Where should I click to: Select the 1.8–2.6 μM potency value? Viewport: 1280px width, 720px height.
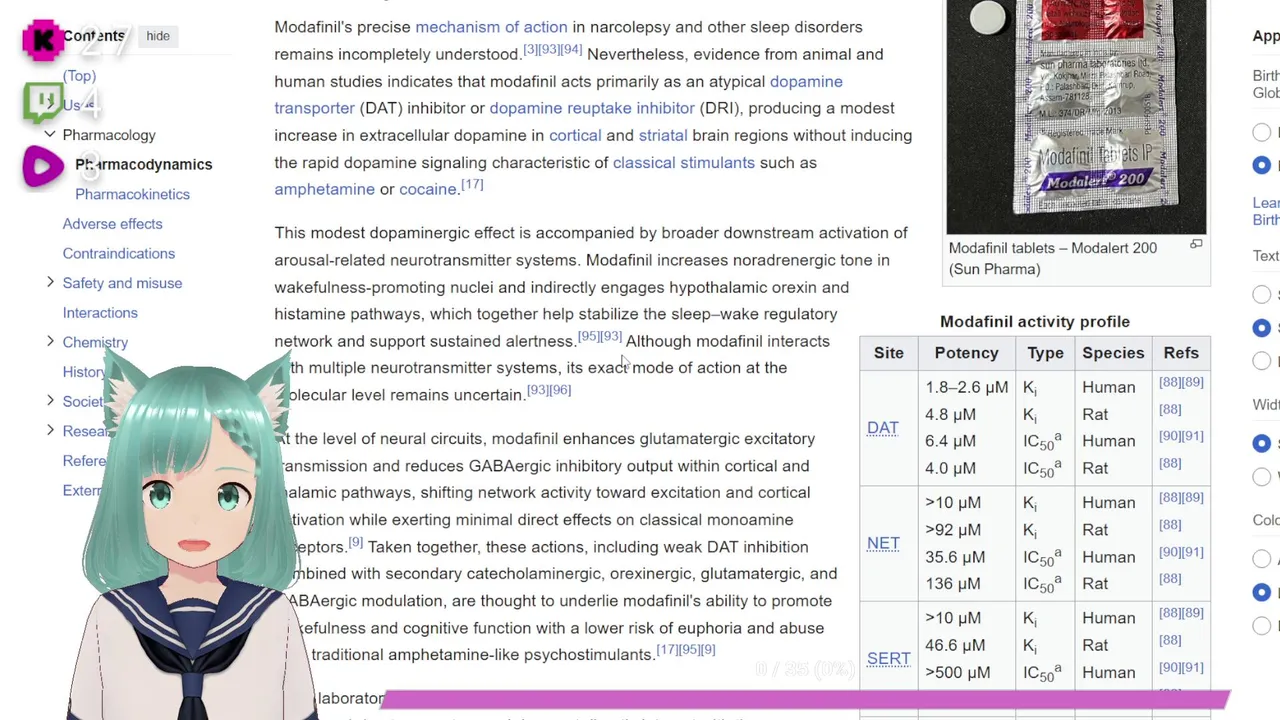pos(967,387)
